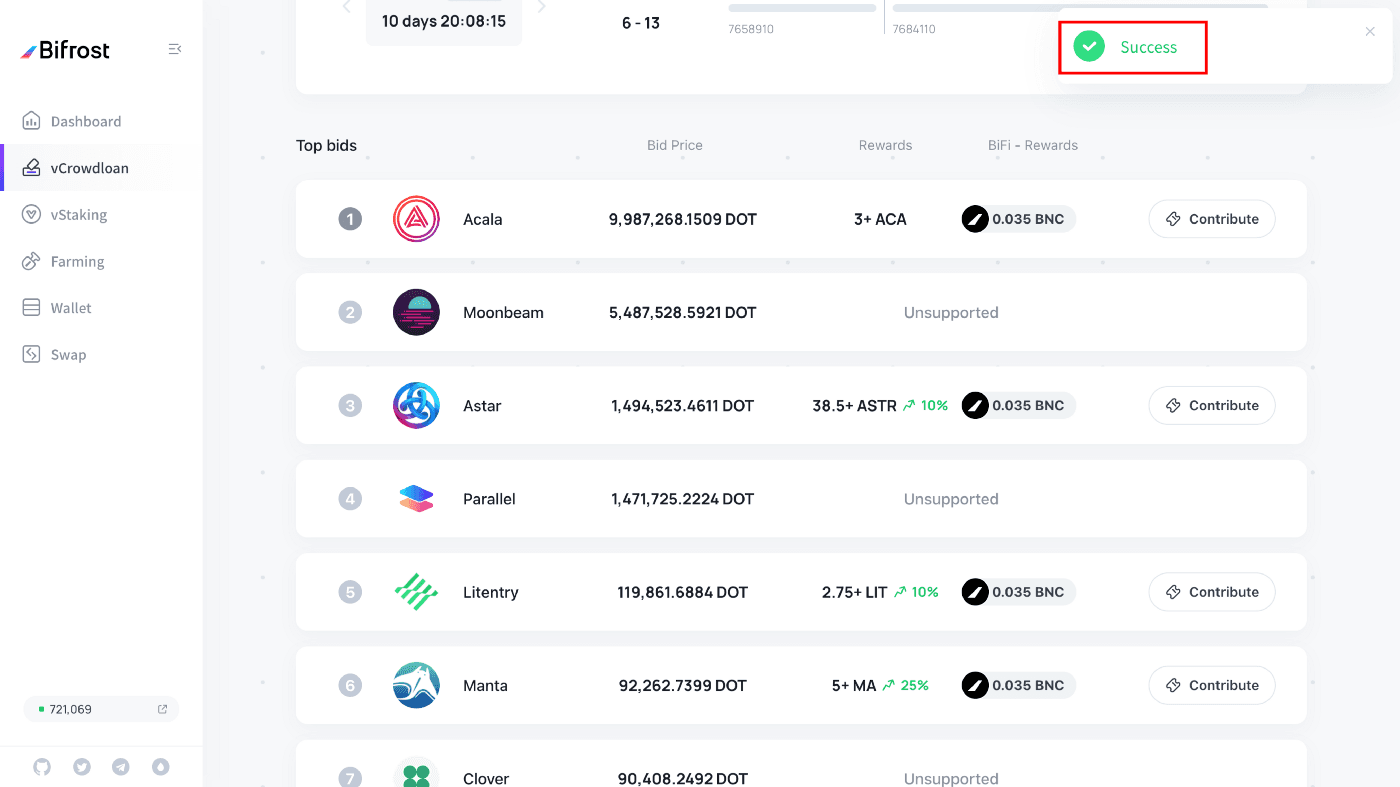This screenshot has width=1400, height=787.
Task: Click the auction progress bar at 7658910
Action: (x=802, y=8)
